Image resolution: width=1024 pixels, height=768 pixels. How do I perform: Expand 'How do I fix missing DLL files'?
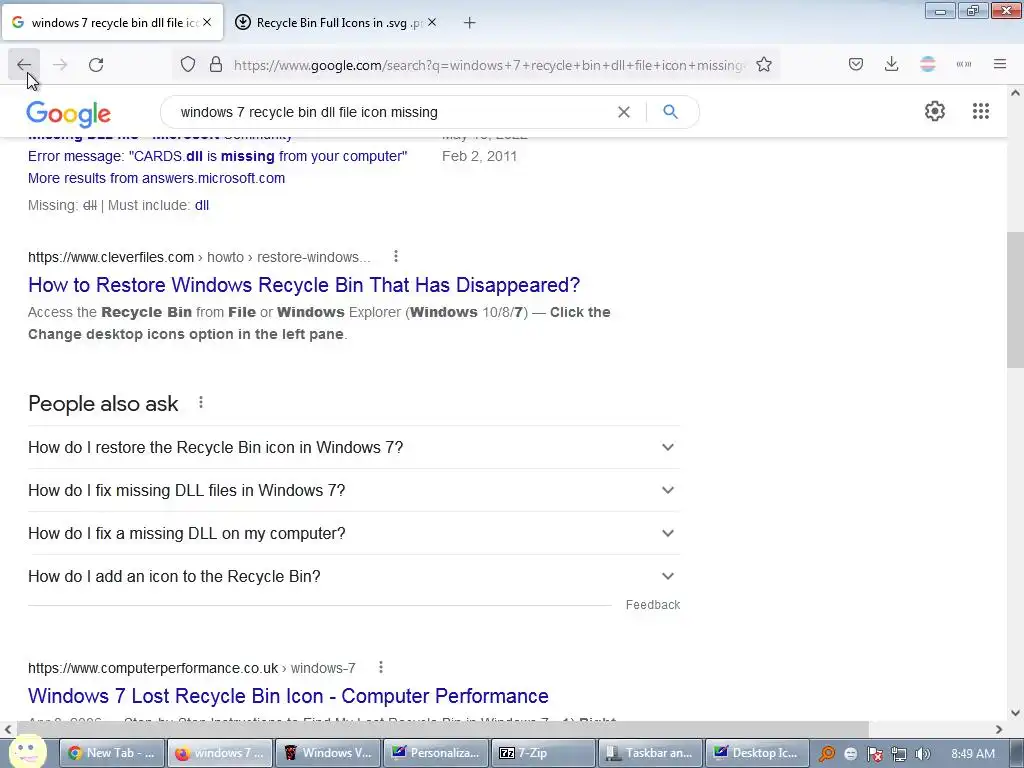[x=353, y=490]
